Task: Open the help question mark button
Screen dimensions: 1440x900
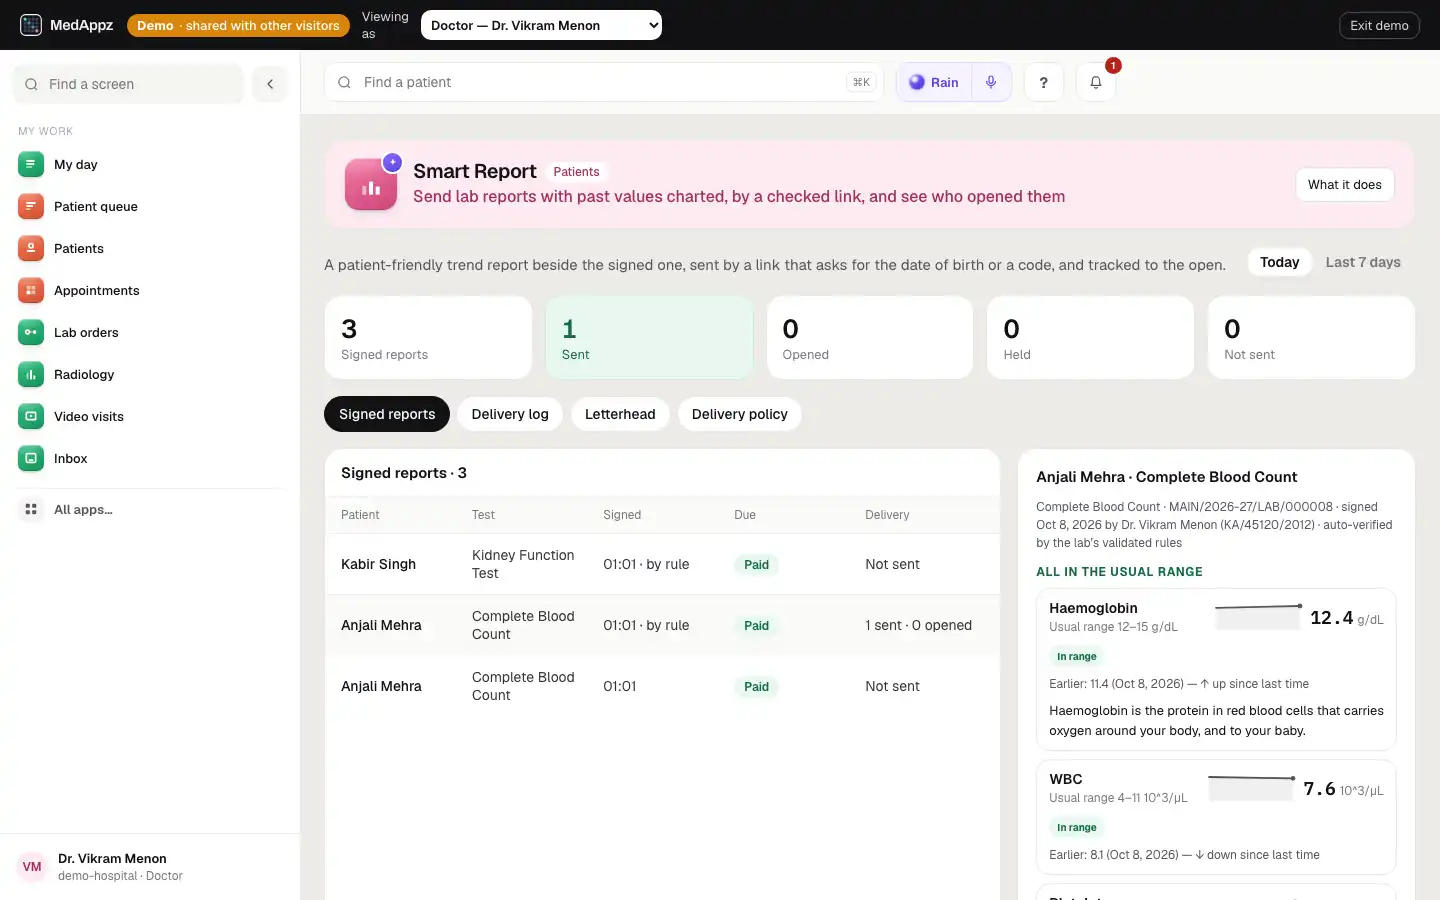Action: click(x=1044, y=82)
